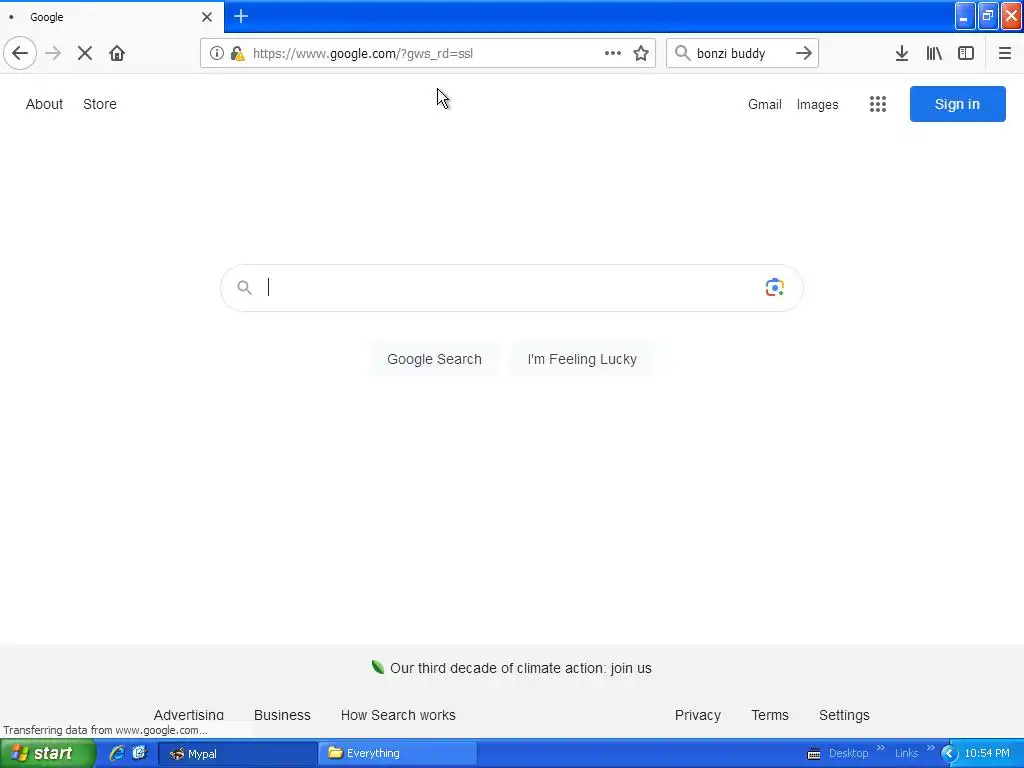Go back using the back arrow button
The height and width of the screenshot is (768, 1024).
pyautogui.click(x=20, y=53)
